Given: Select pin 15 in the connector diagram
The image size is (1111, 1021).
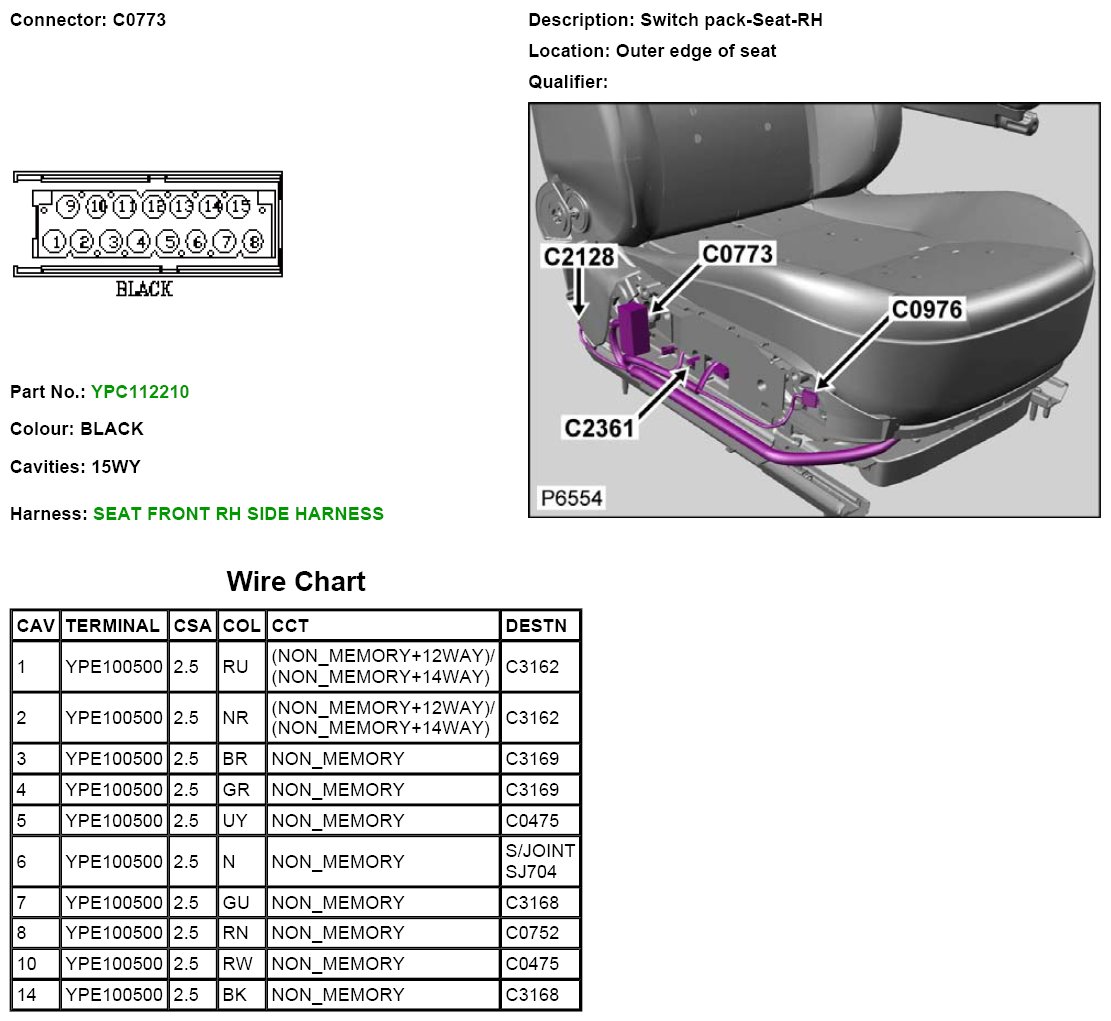Looking at the screenshot, I should [x=239, y=207].
